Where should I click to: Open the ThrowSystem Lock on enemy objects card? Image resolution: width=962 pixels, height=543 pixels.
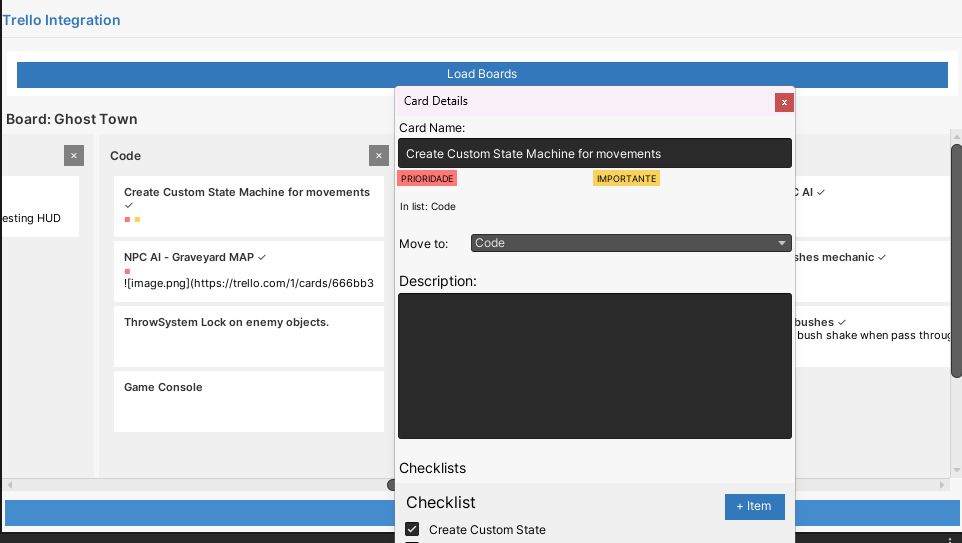coord(248,336)
